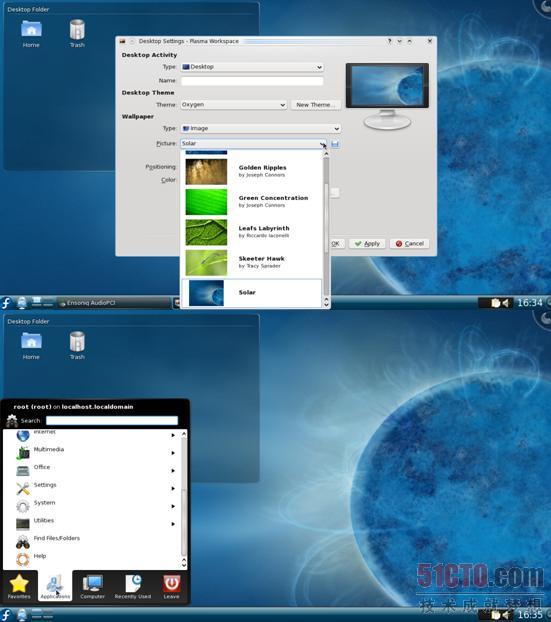Expand the Office submenu arrow
551x622 pixels.
(x=173, y=471)
